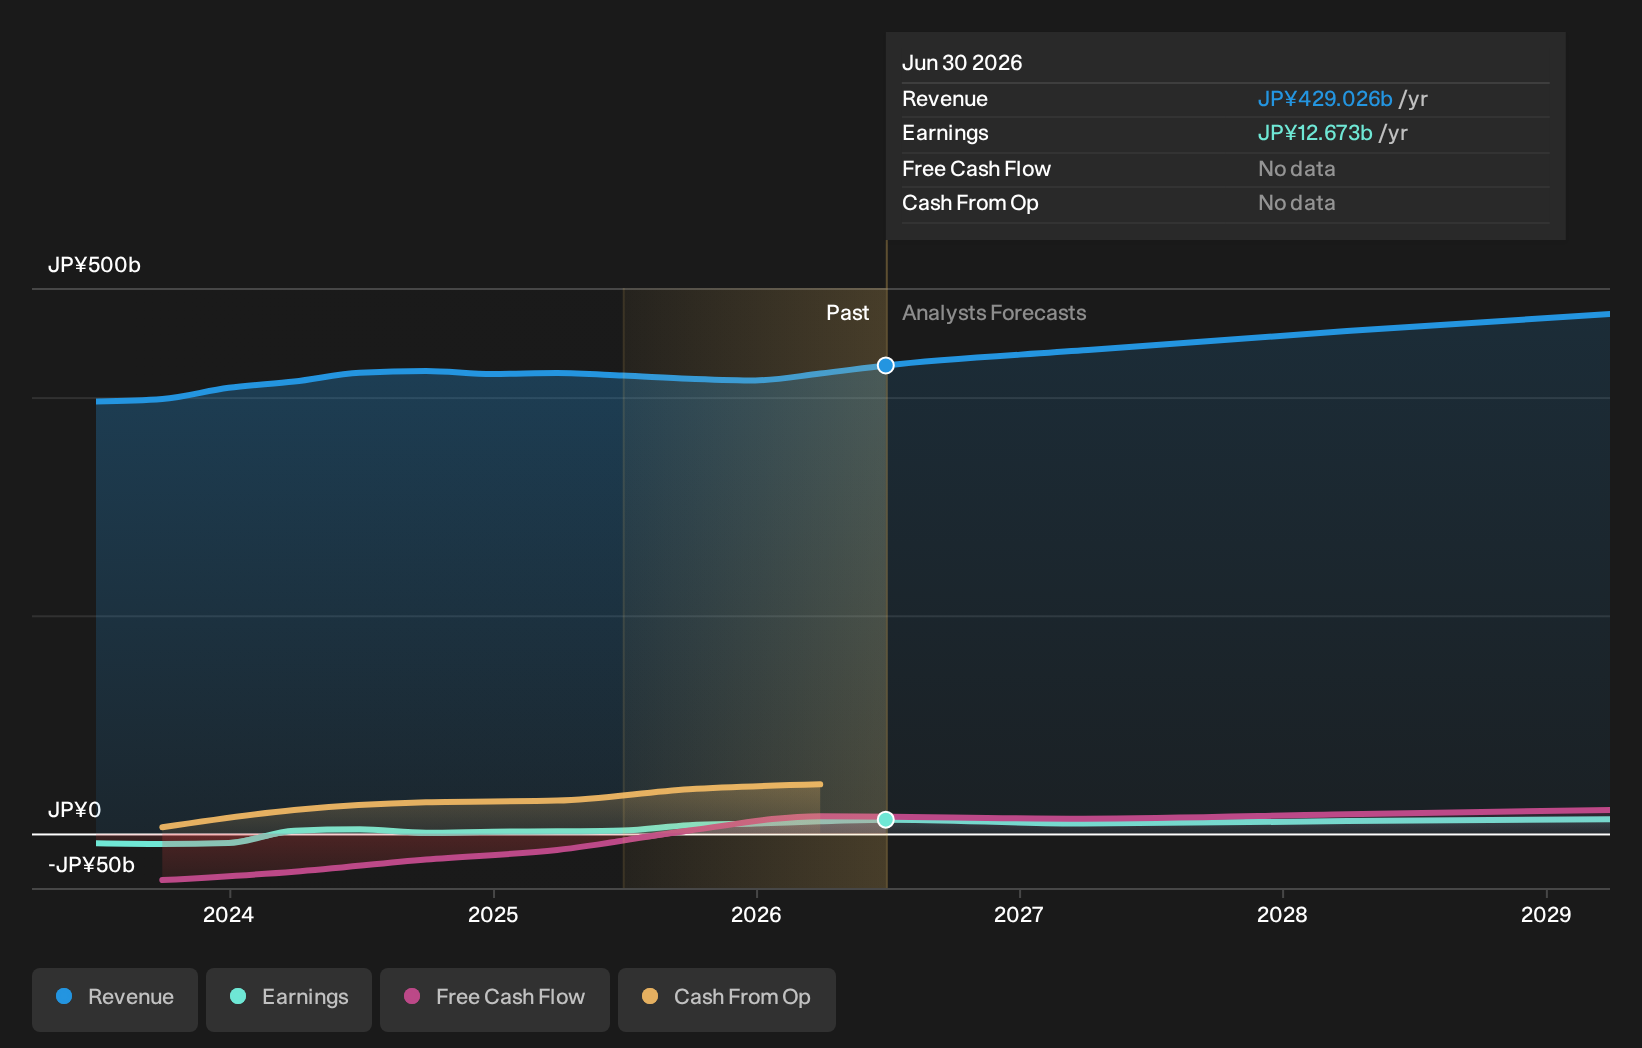Click the JP¥500b y-axis label
The image size is (1642, 1048).
point(94,265)
